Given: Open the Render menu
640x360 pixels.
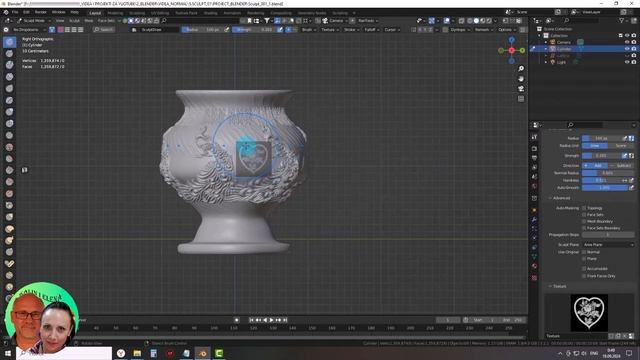Looking at the screenshot, I should tap(40, 12).
